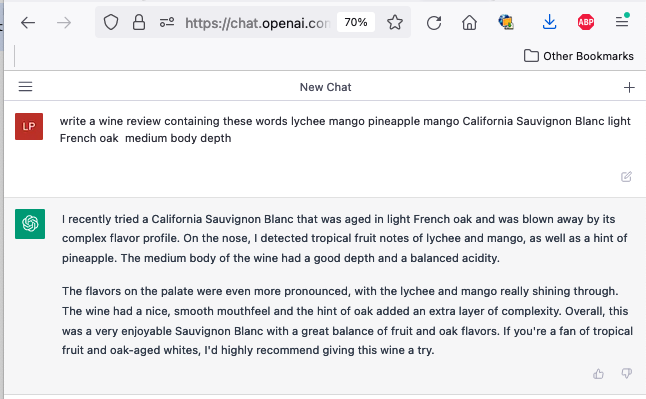Viewport: 646px width, 399px height.
Task: Reload the current page
Action: 434,23
